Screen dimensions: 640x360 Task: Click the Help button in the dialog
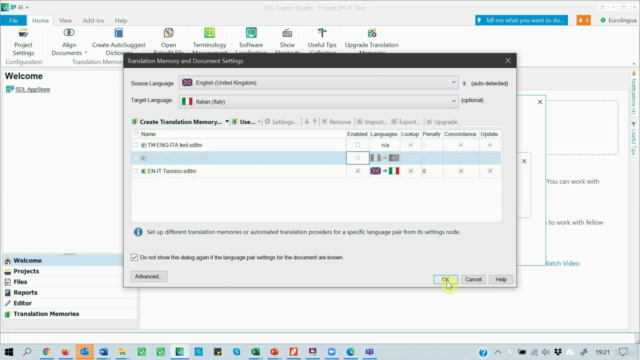point(501,279)
